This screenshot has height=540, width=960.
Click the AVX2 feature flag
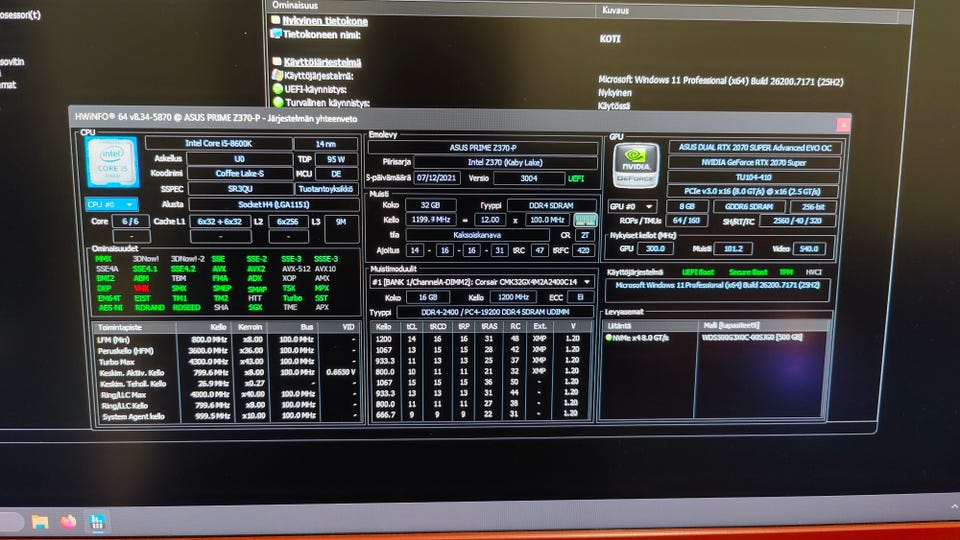tap(255, 269)
